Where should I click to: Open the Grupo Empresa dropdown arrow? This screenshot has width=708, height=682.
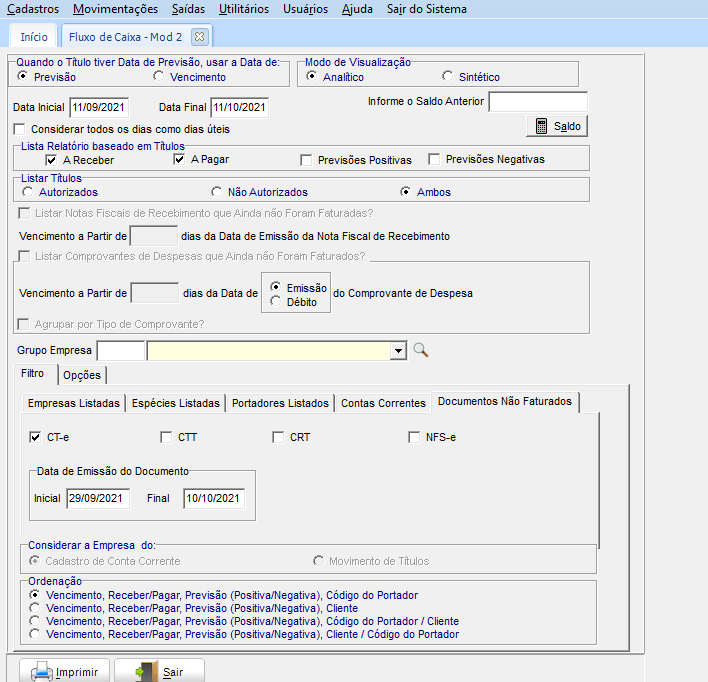398,350
